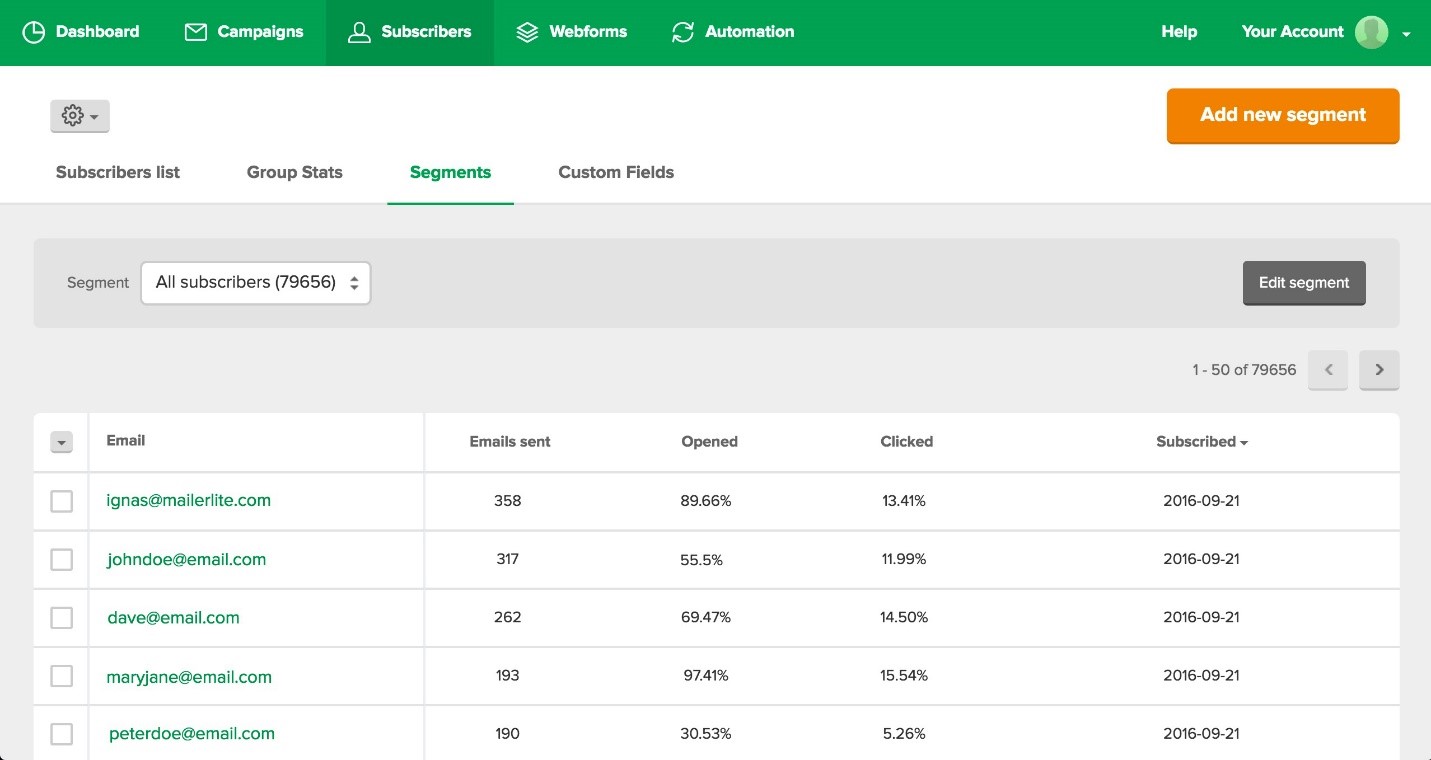
Task: Open the maryjane@email.com subscriber link
Action: [189, 677]
